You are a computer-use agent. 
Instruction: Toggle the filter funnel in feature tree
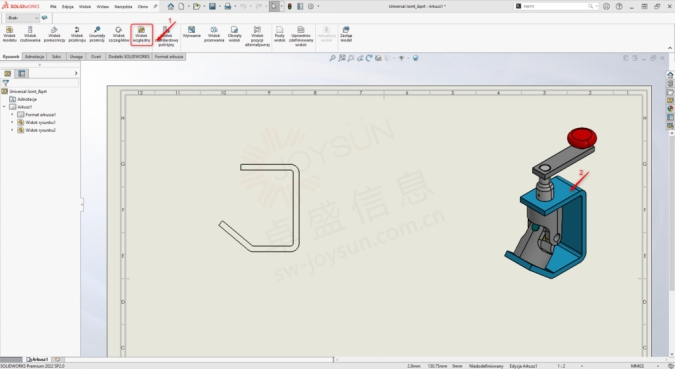(6, 83)
